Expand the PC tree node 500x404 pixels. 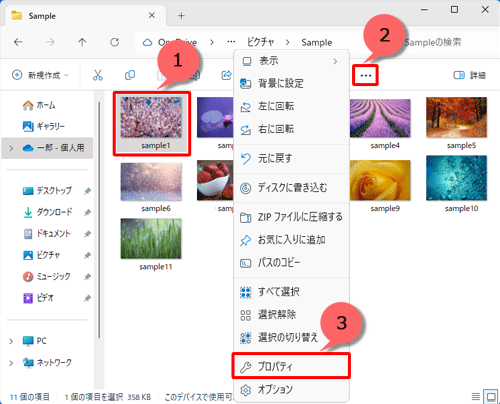pyautogui.click(x=11, y=341)
